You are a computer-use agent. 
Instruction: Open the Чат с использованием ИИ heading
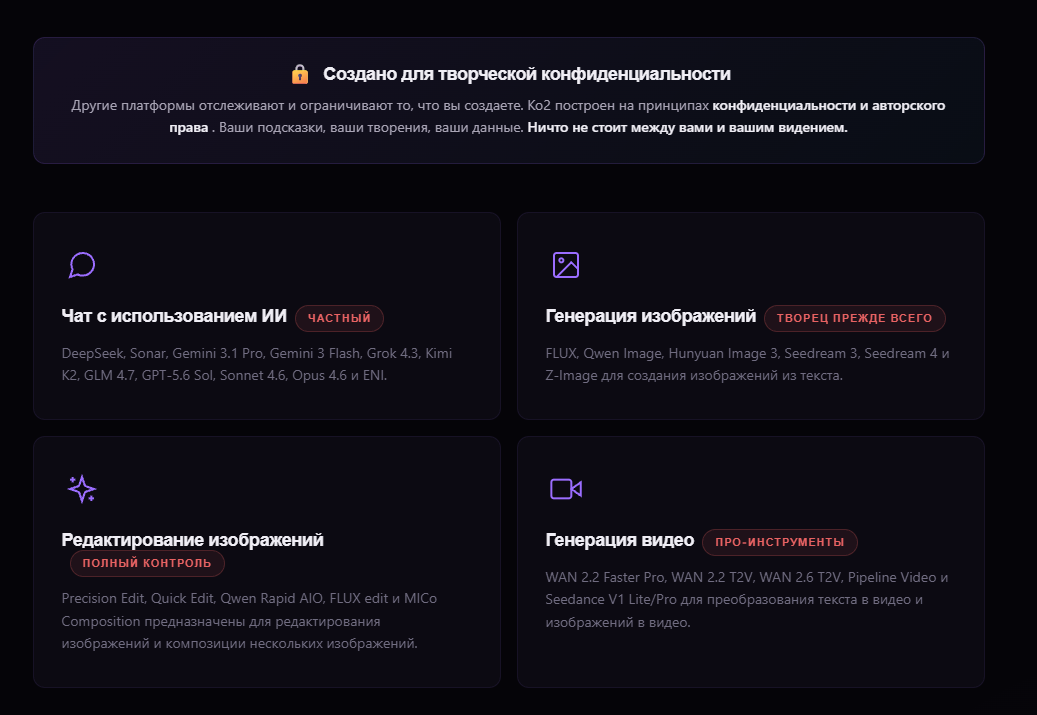point(174,316)
